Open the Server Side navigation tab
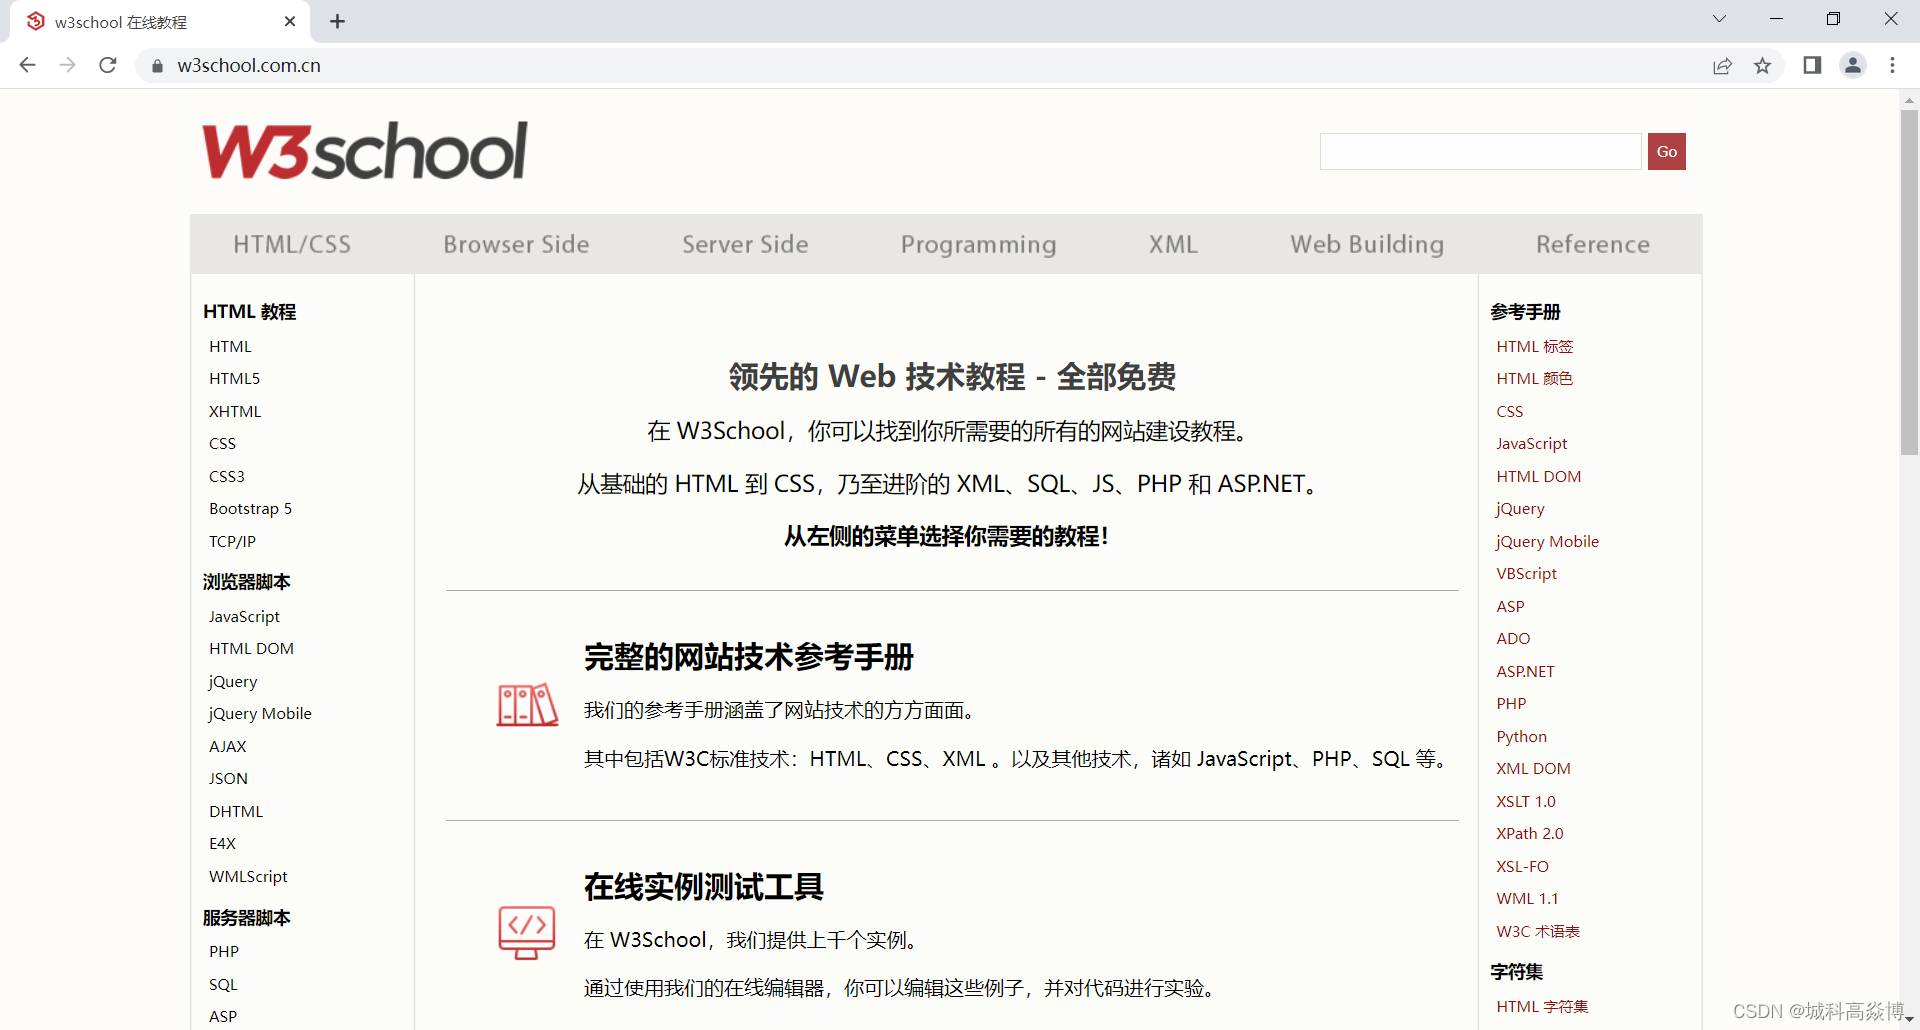This screenshot has width=1920, height=1030. point(745,244)
